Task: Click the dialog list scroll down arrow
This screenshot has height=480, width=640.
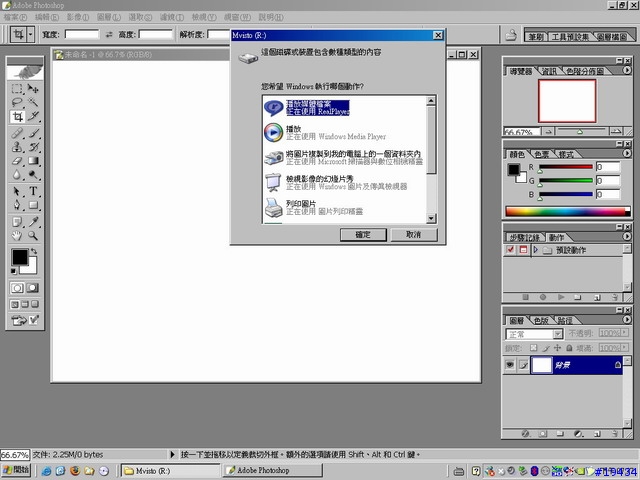Action: tap(431, 218)
